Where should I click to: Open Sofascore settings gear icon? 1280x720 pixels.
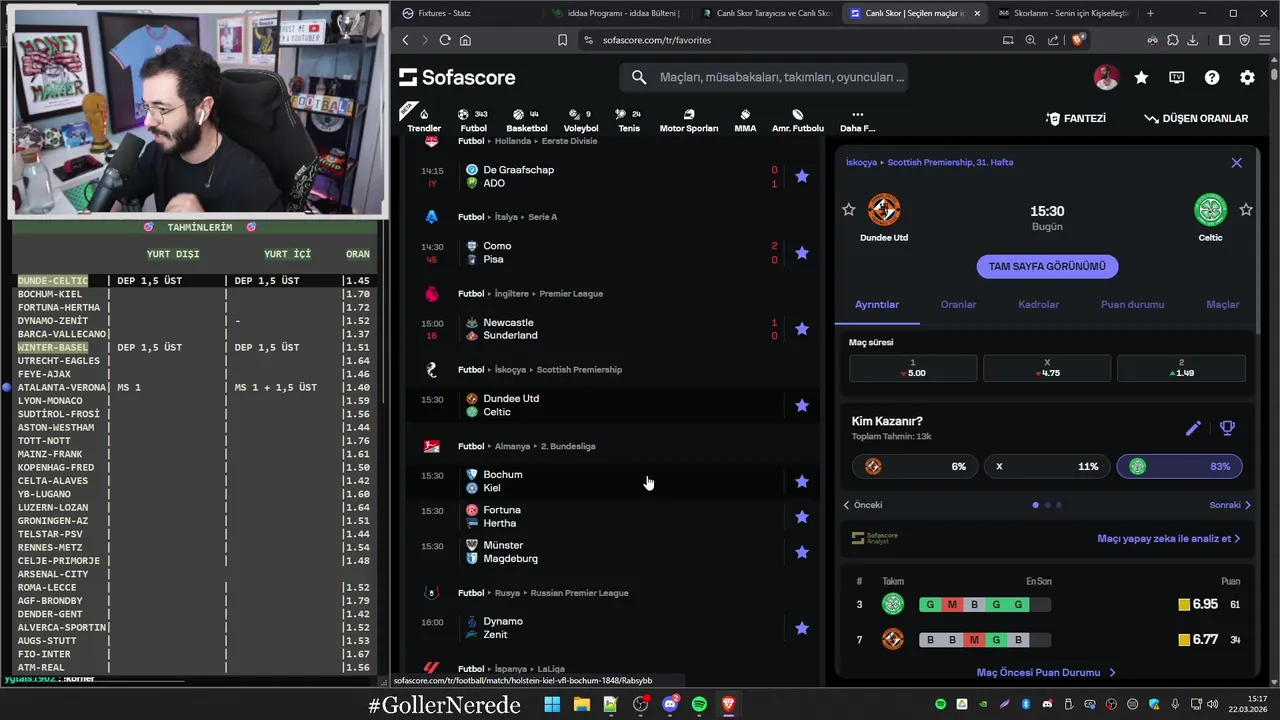(1247, 77)
